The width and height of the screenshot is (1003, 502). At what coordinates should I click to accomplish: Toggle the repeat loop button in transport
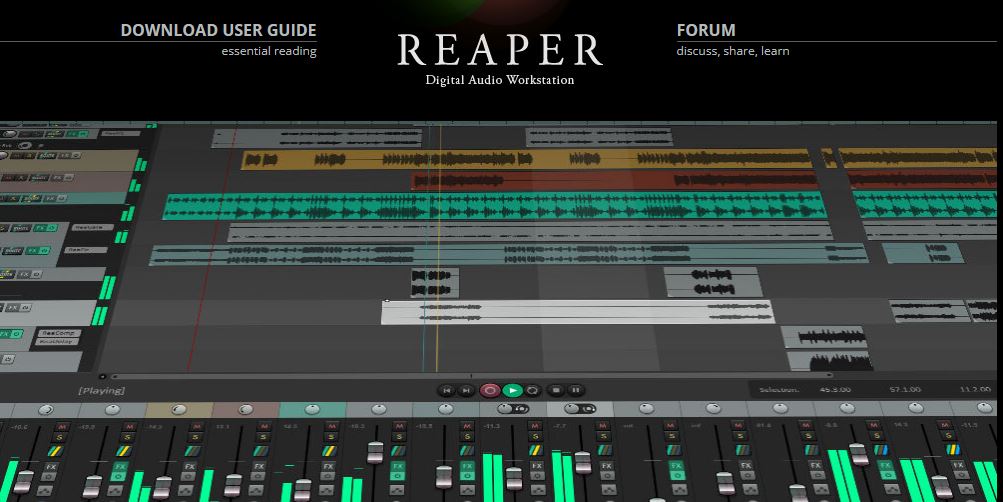[533, 390]
